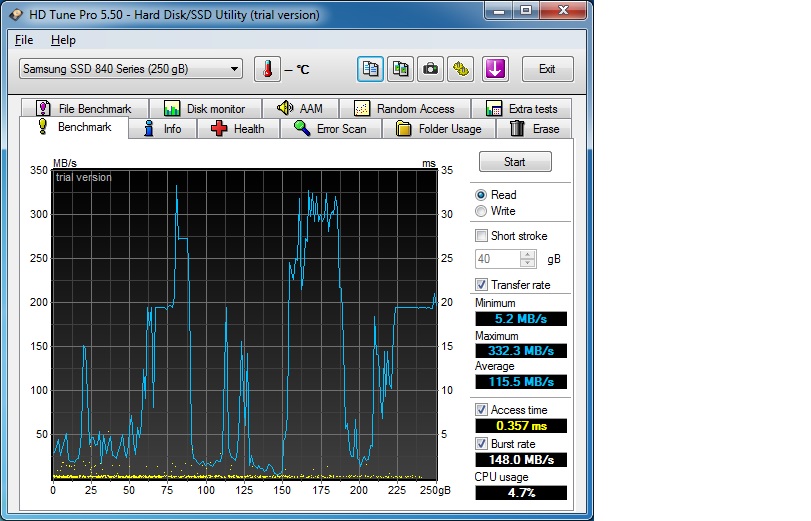Click the Health tab's red cross icon
Viewport: 811px width, 521px height.
tap(219, 129)
